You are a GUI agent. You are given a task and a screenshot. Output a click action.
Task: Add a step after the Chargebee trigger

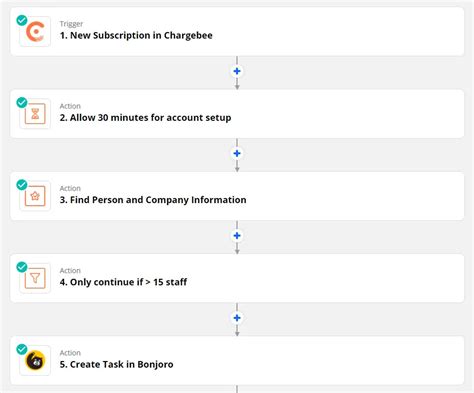click(237, 71)
